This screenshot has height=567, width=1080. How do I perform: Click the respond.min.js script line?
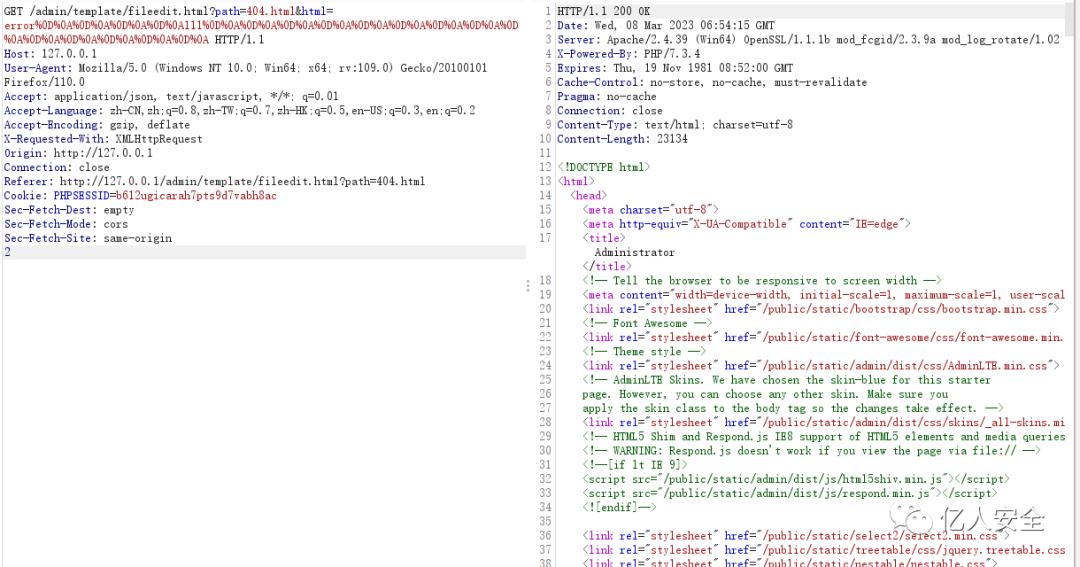pos(790,493)
